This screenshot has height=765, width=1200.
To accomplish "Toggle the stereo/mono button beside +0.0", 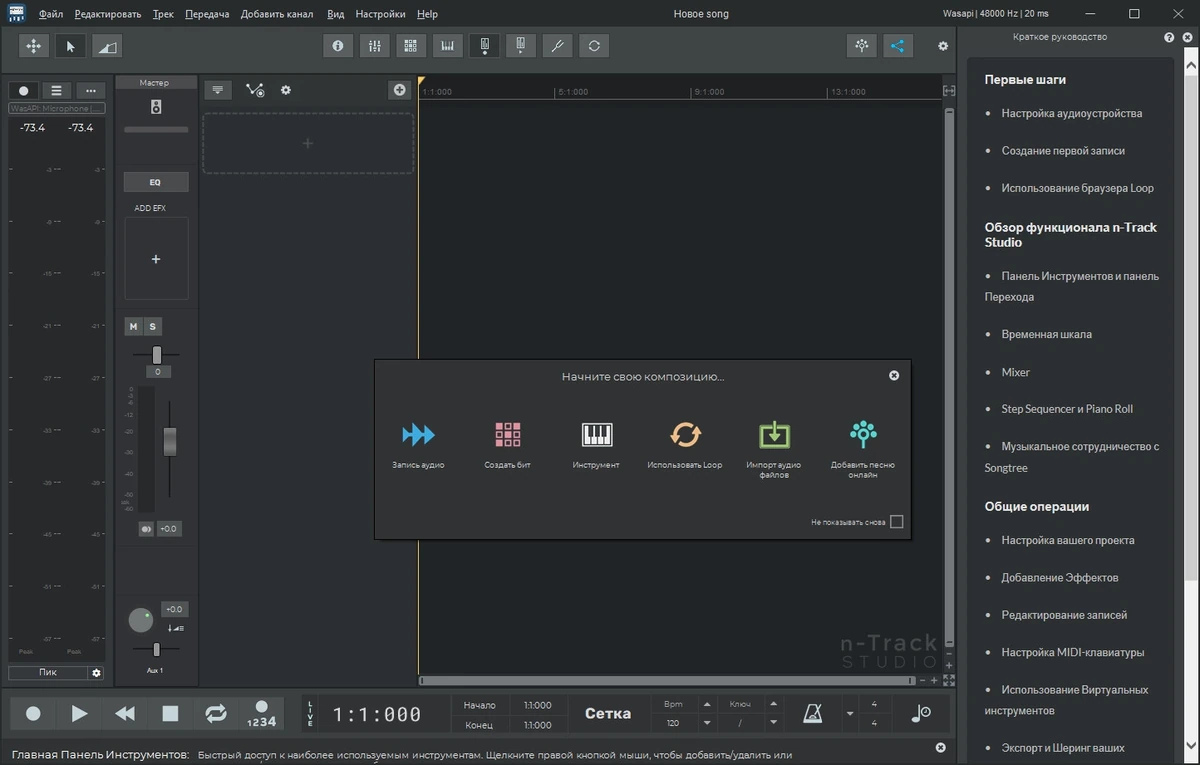I will click(146, 529).
